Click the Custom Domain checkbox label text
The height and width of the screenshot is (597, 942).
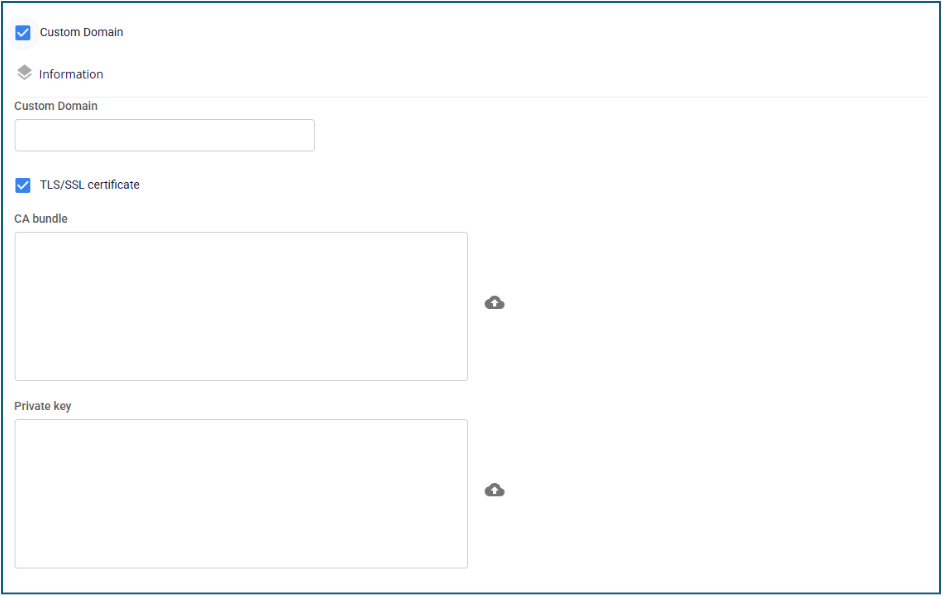click(x=81, y=32)
